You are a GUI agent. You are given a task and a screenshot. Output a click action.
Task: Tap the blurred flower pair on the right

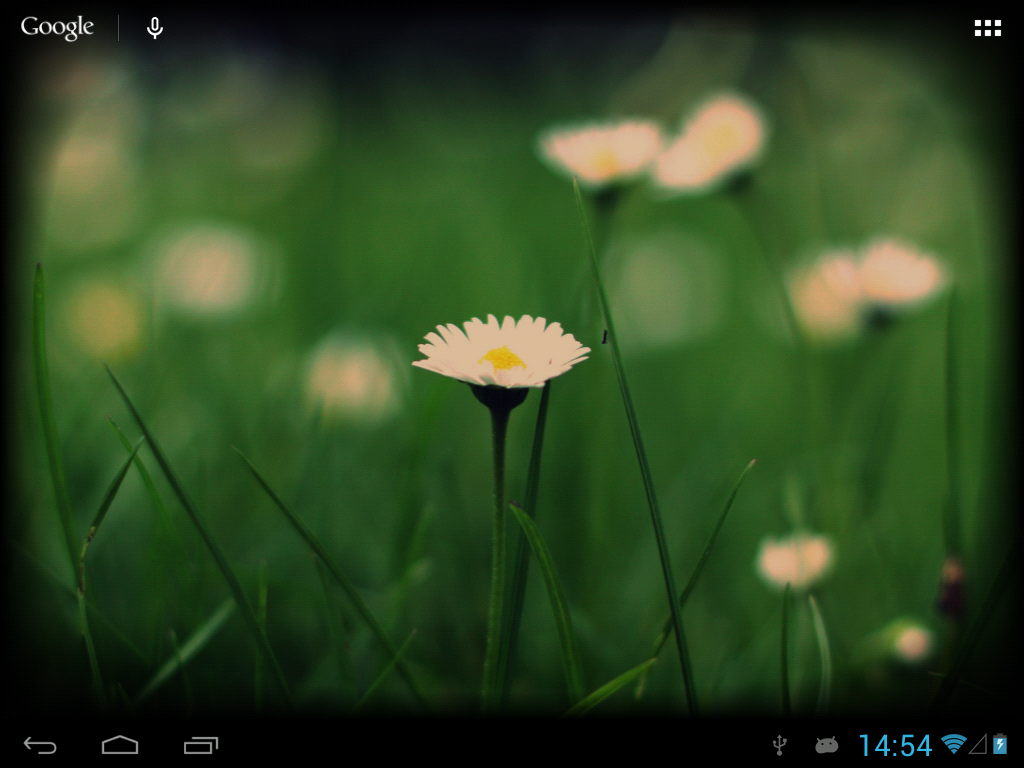(866, 283)
